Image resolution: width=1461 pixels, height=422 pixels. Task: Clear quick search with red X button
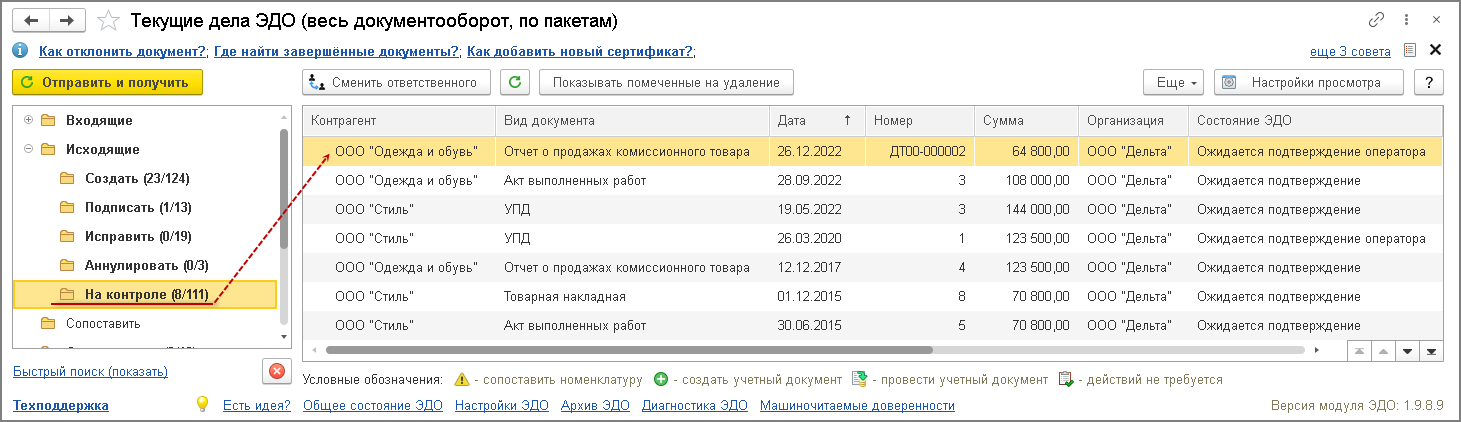(277, 372)
